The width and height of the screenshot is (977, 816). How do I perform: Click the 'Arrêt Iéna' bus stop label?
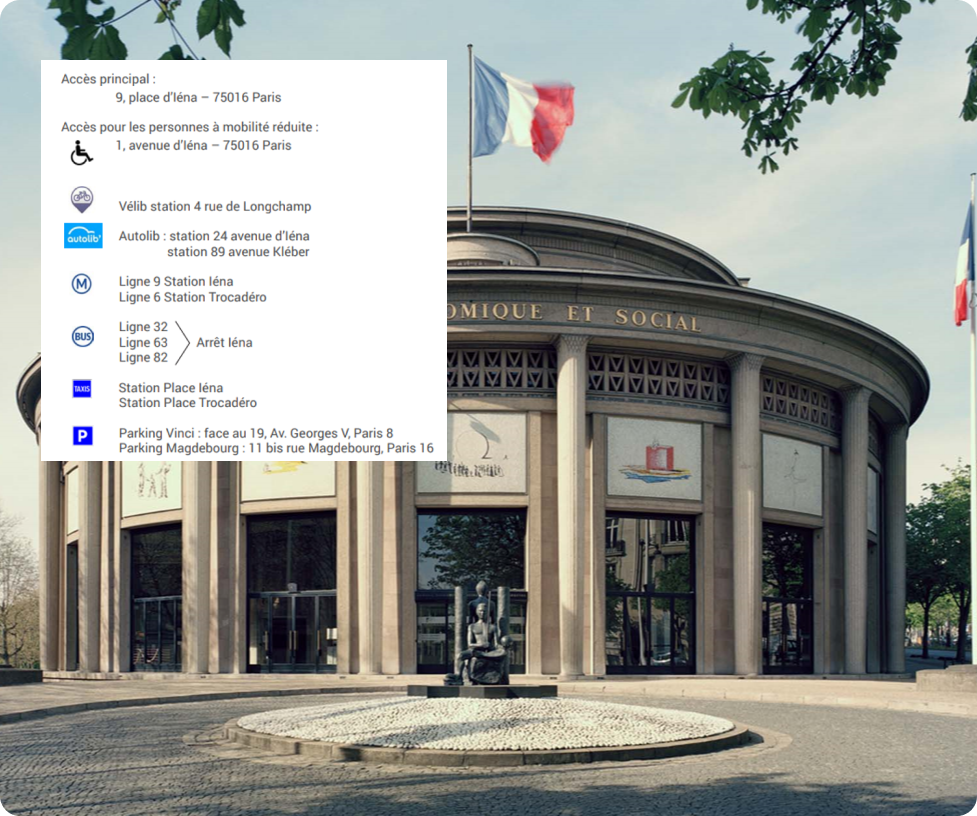pos(224,343)
